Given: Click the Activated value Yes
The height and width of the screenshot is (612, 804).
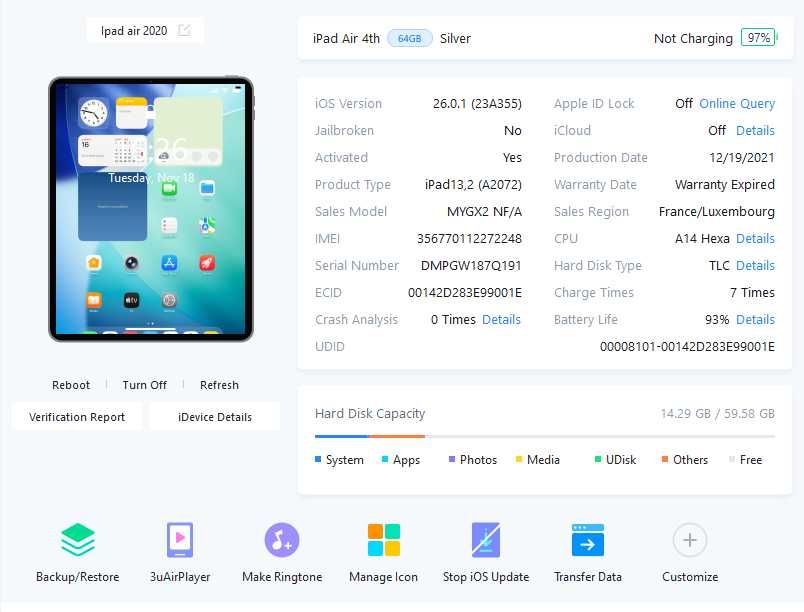Looking at the screenshot, I should (512, 158).
